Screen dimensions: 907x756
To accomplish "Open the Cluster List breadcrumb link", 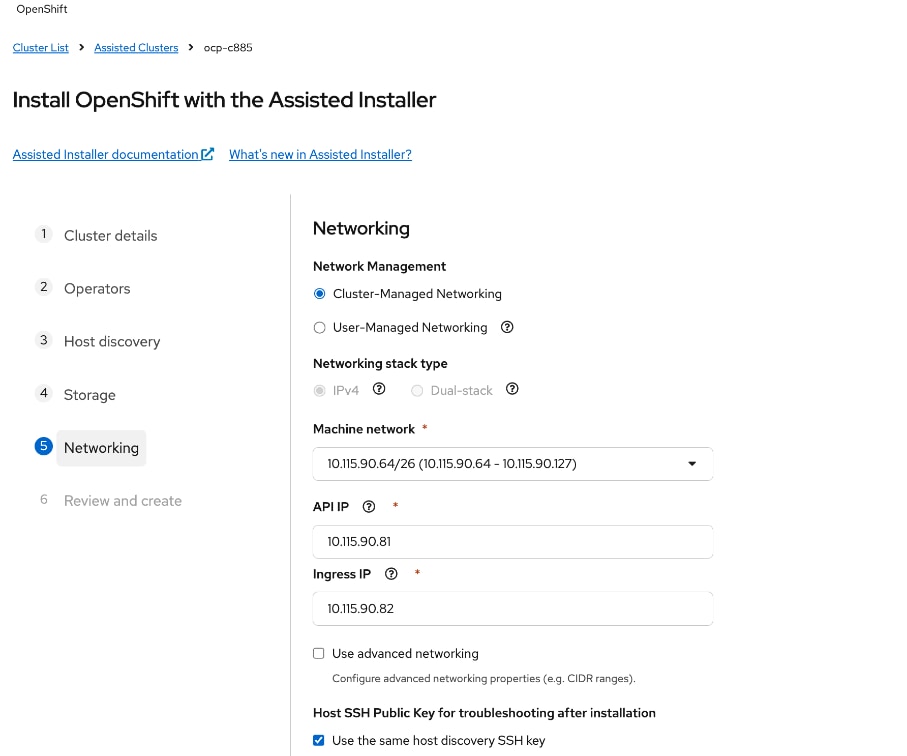I will 40,47.
